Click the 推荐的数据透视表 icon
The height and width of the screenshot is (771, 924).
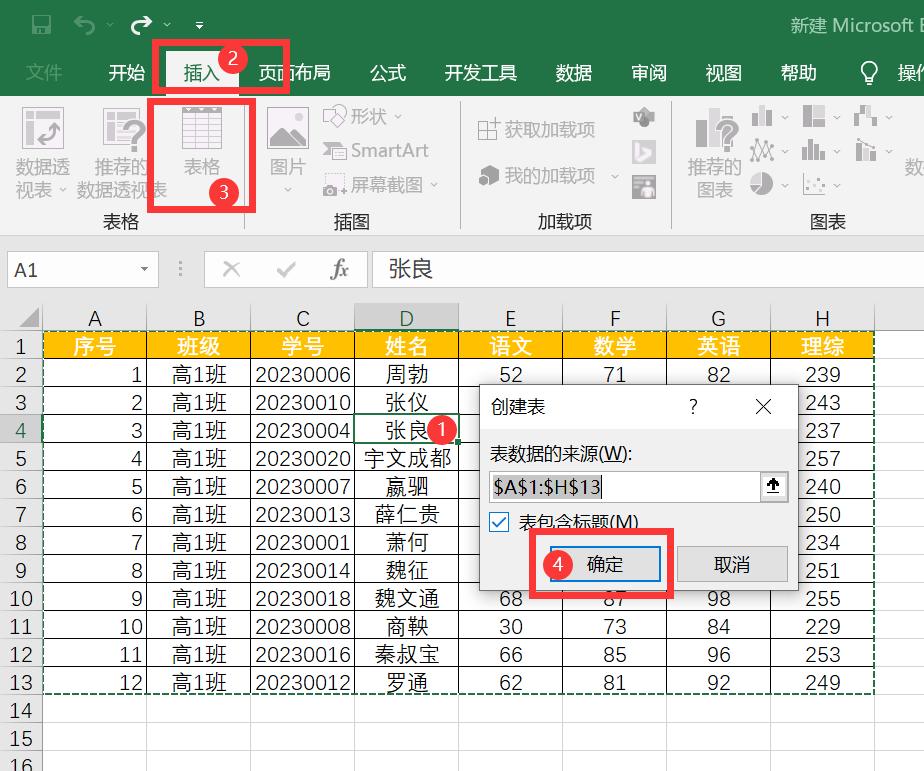123,128
